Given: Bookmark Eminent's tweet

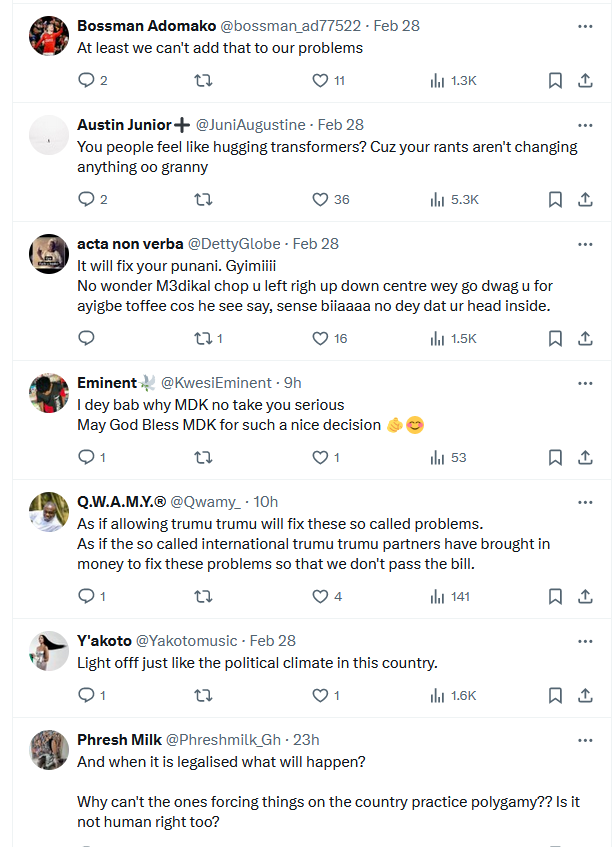Looking at the screenshot, I should 555,457.
